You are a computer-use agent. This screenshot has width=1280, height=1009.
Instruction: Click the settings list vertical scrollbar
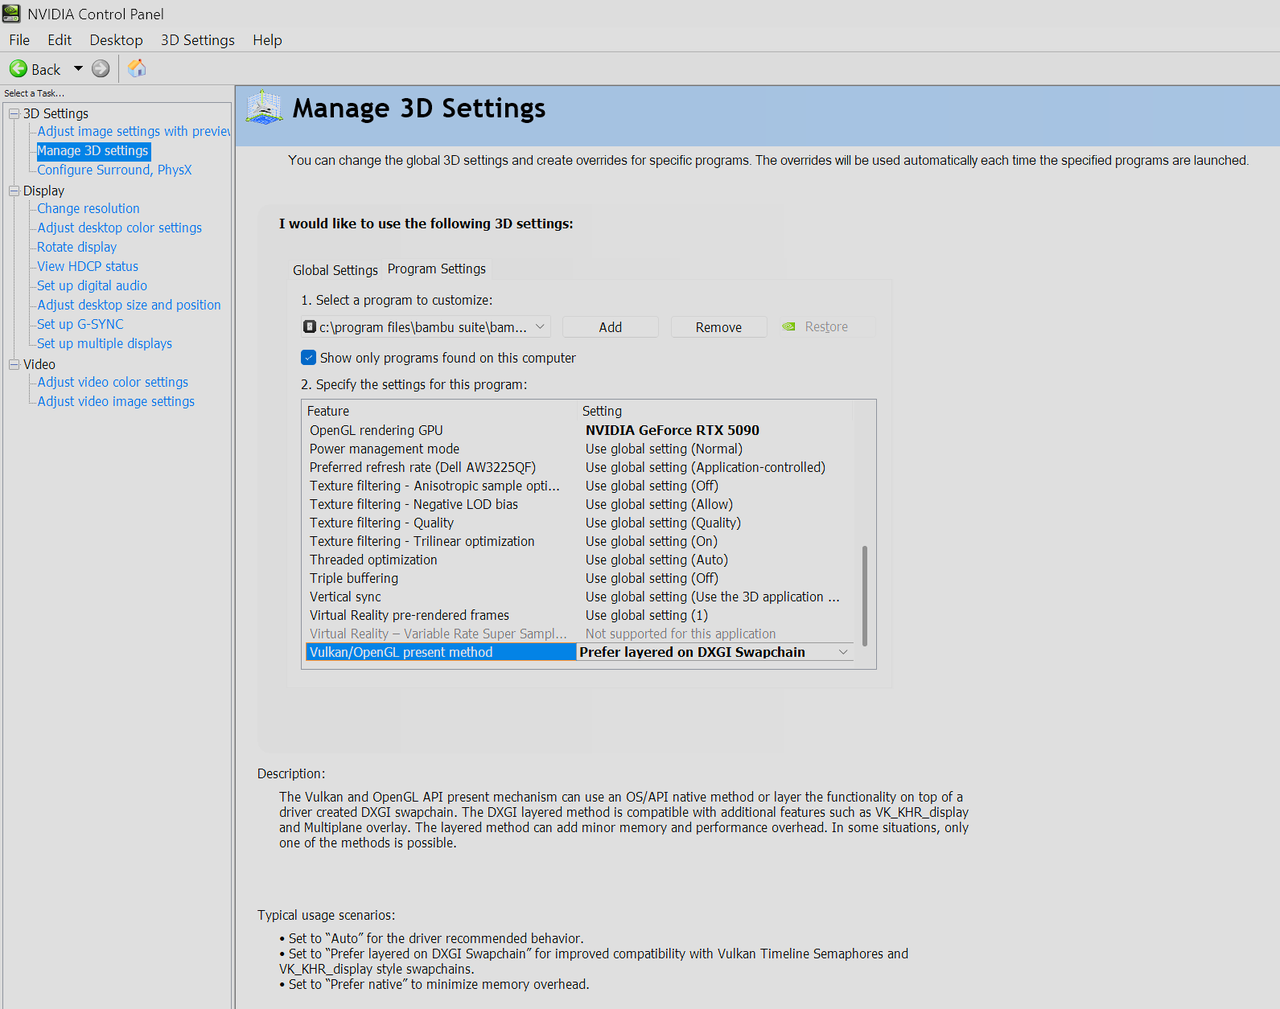[864, 596]
